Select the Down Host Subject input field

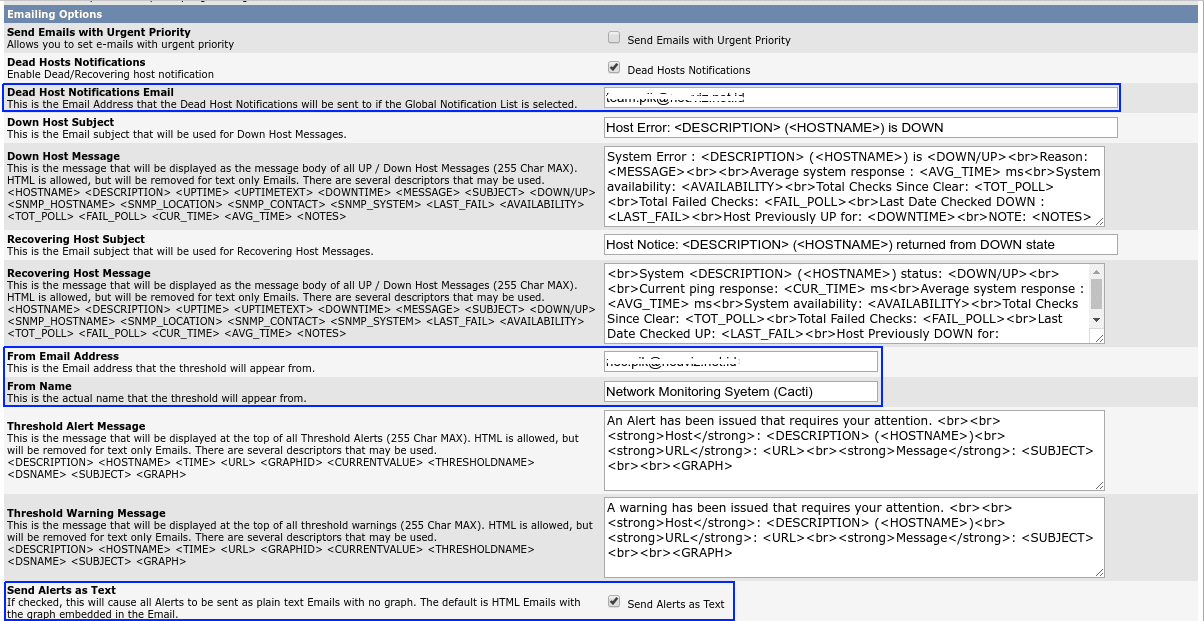[x=860, y=127]
